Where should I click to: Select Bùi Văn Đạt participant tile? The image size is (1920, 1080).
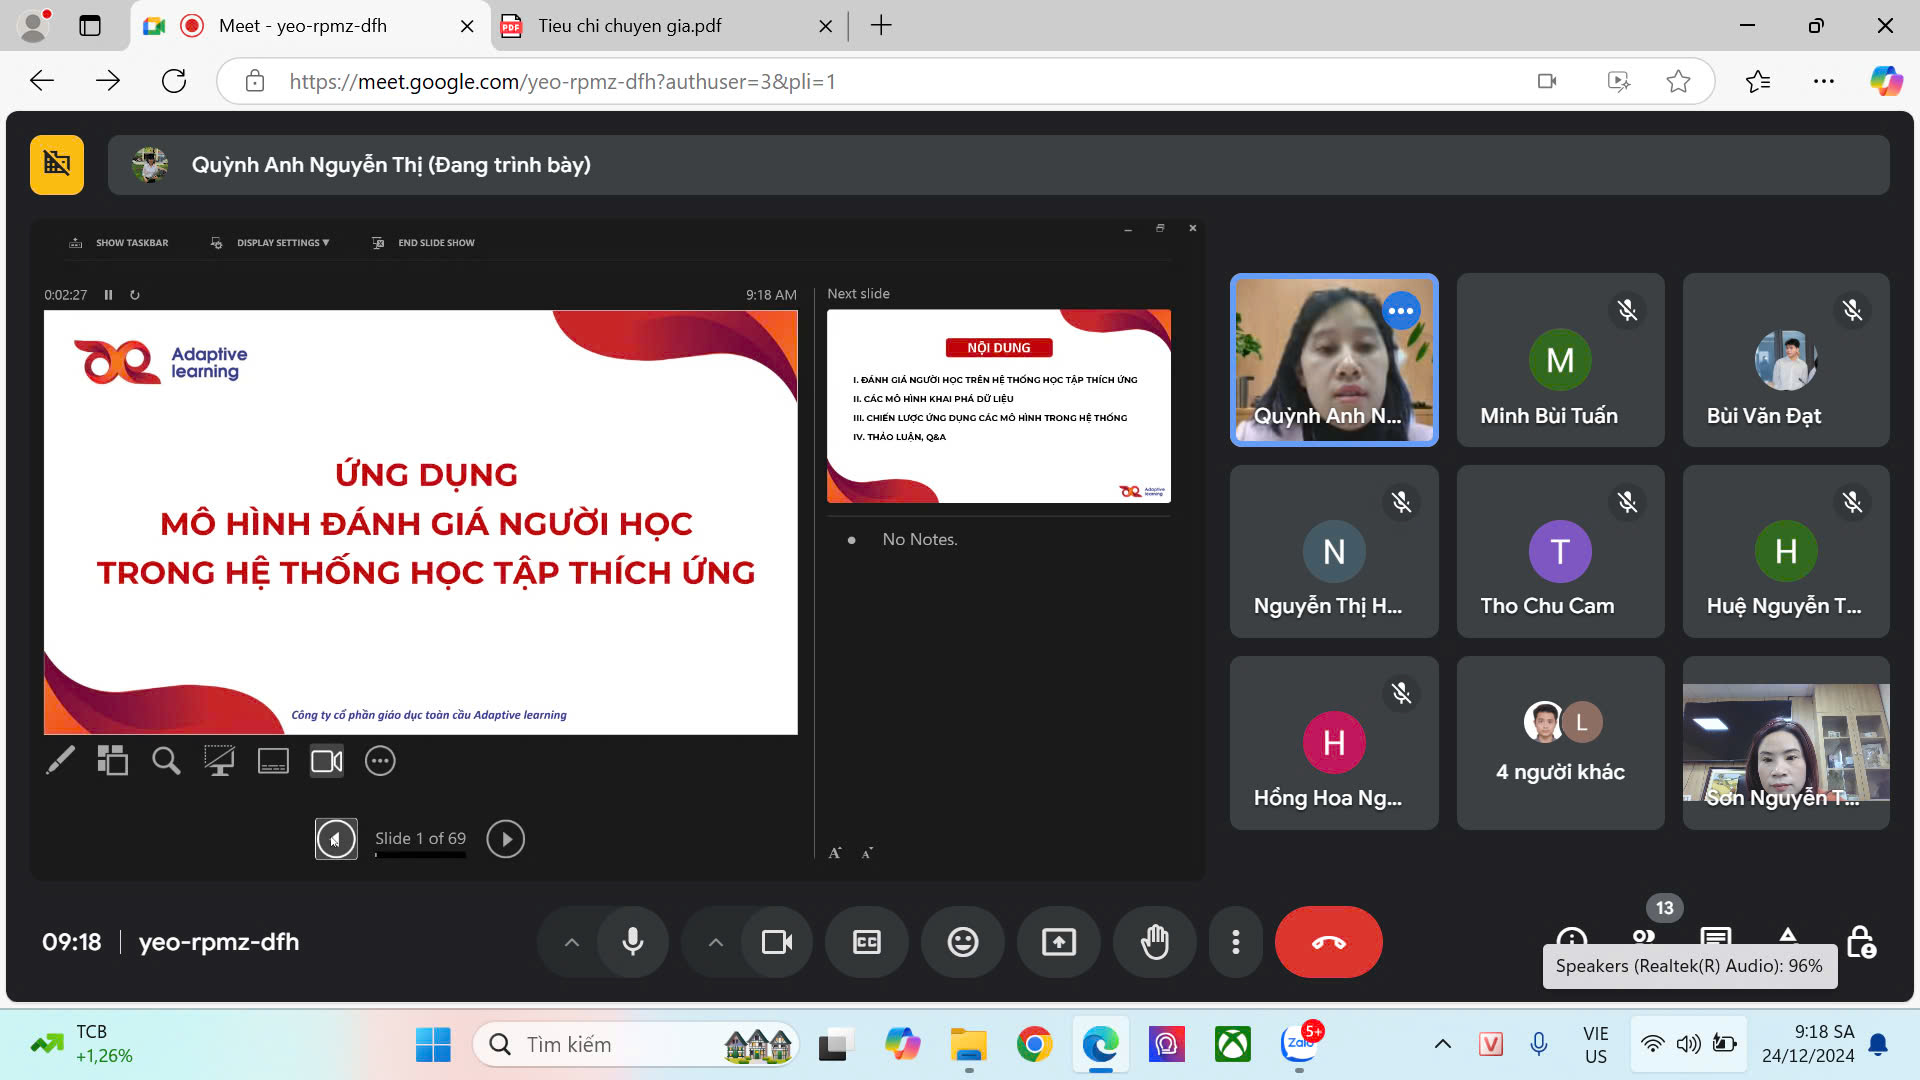[1786, 360]
